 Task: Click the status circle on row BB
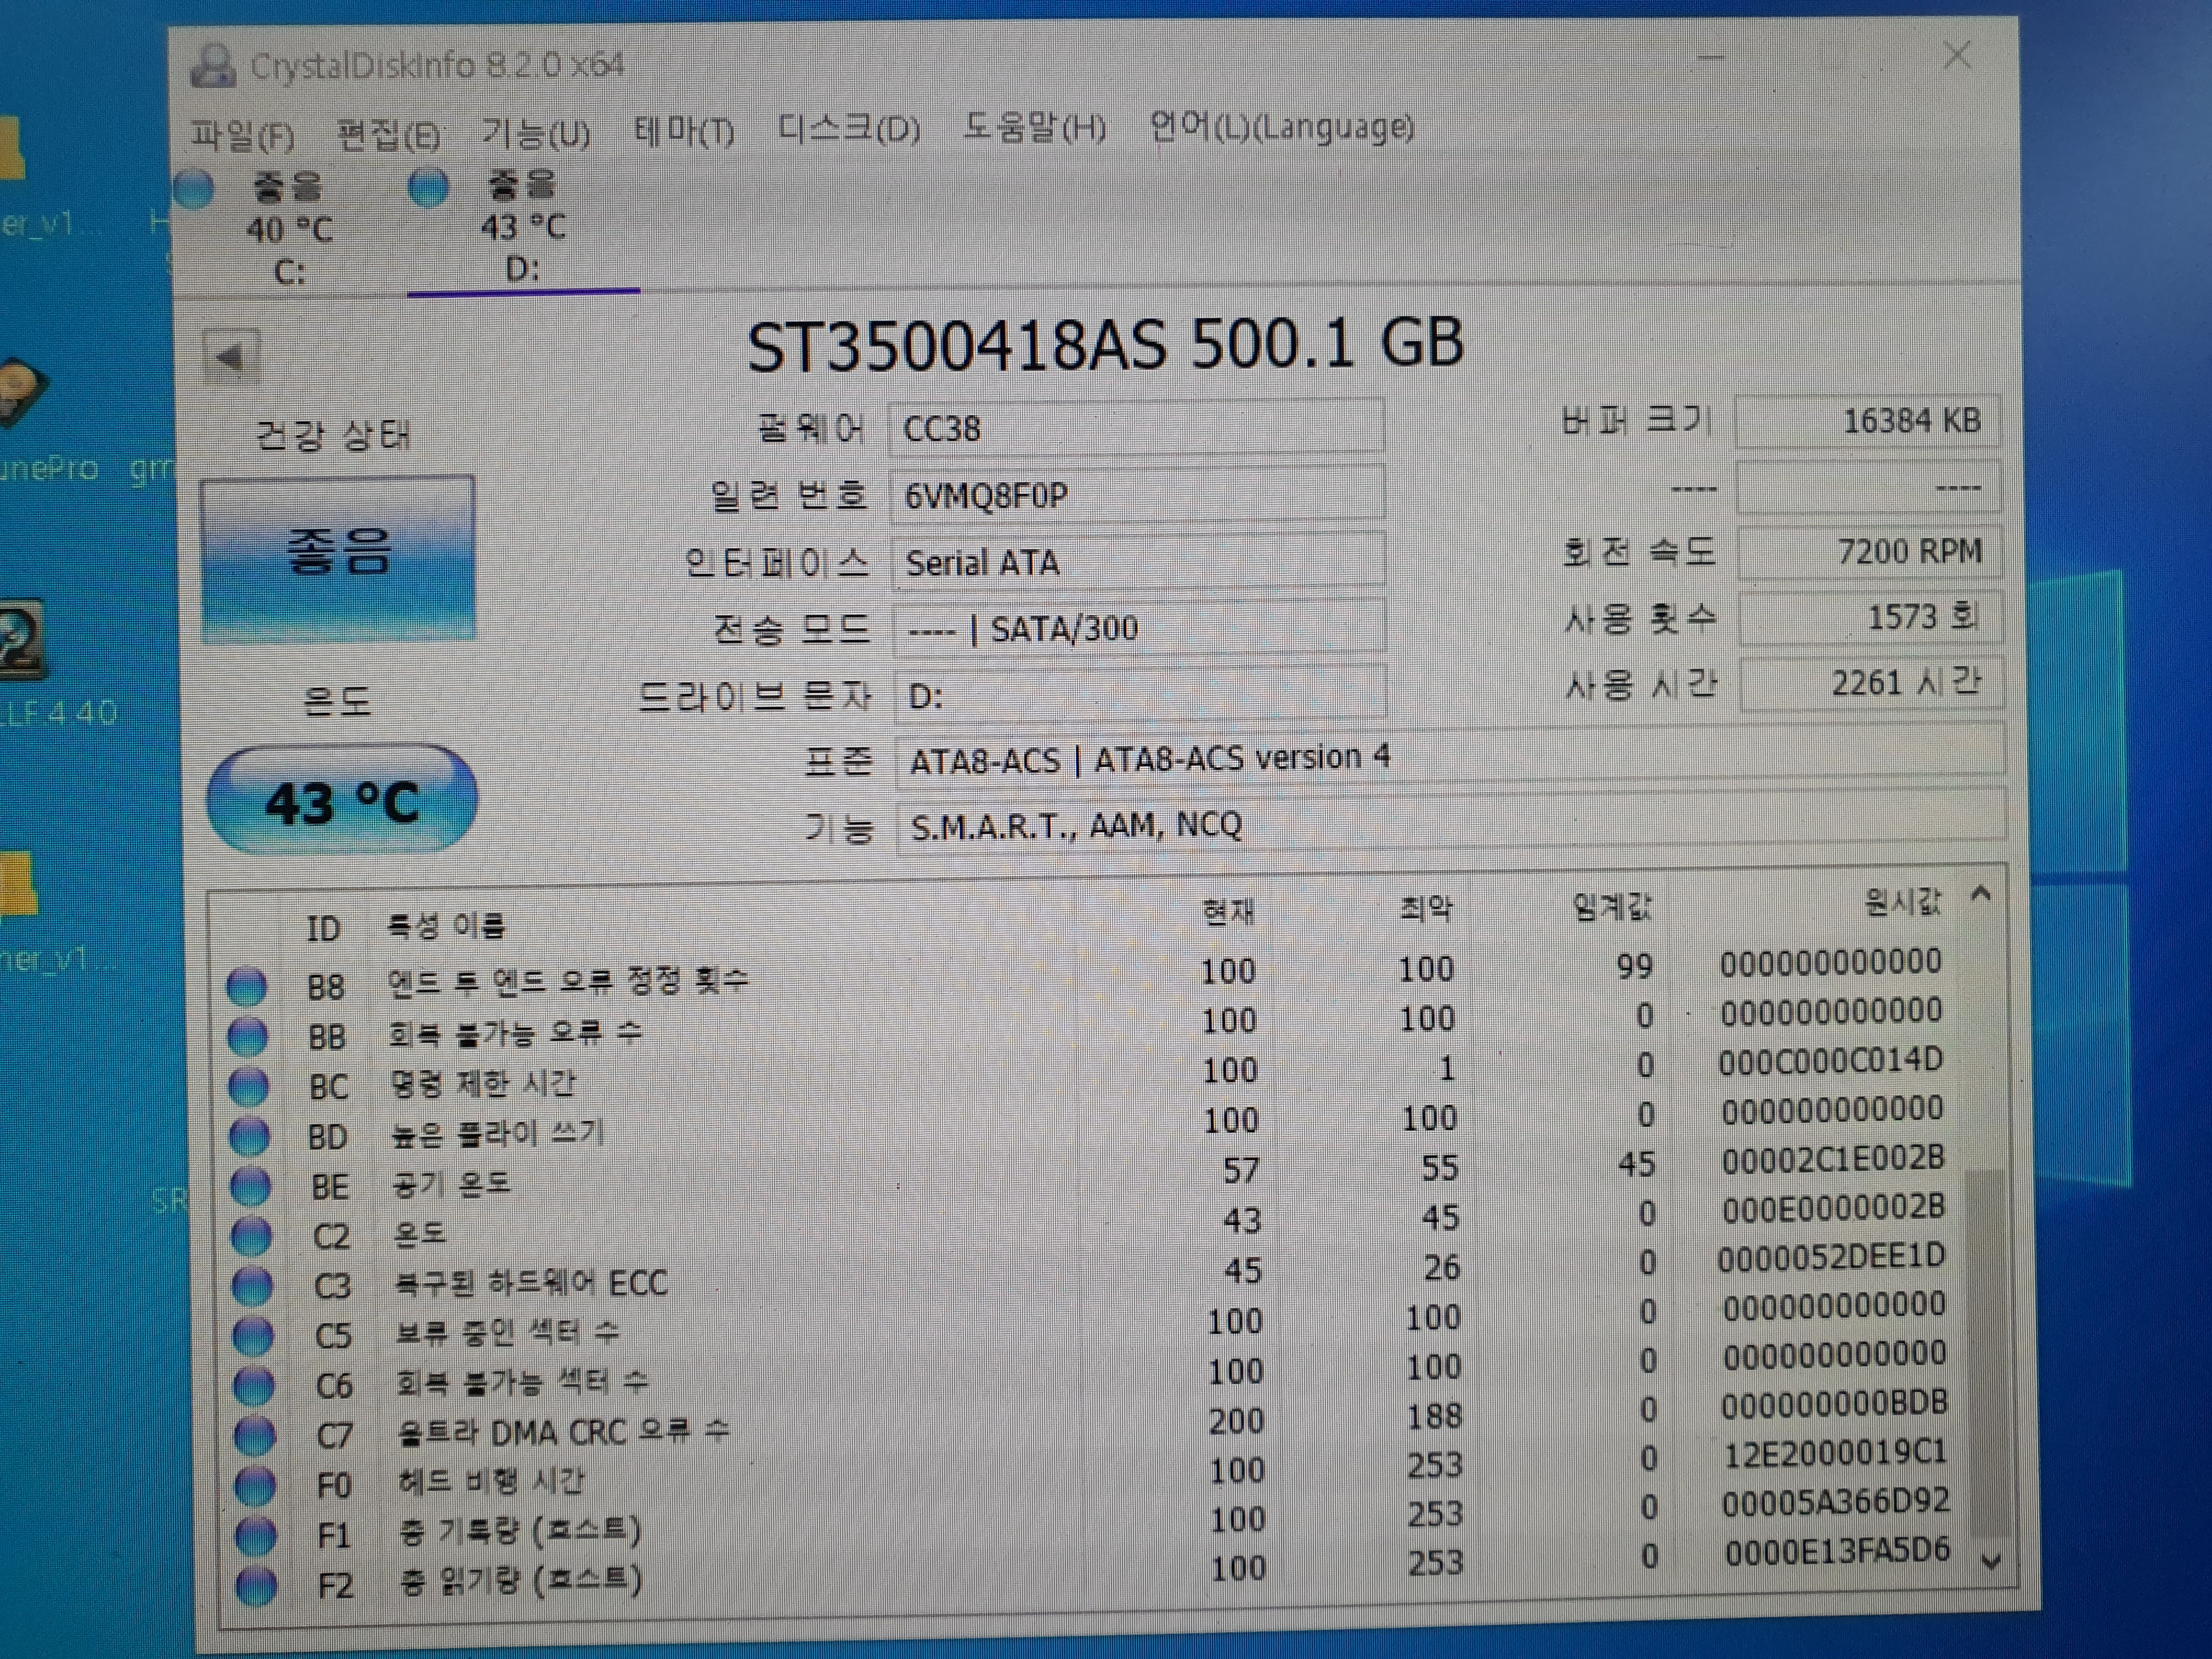(247, 1036)
